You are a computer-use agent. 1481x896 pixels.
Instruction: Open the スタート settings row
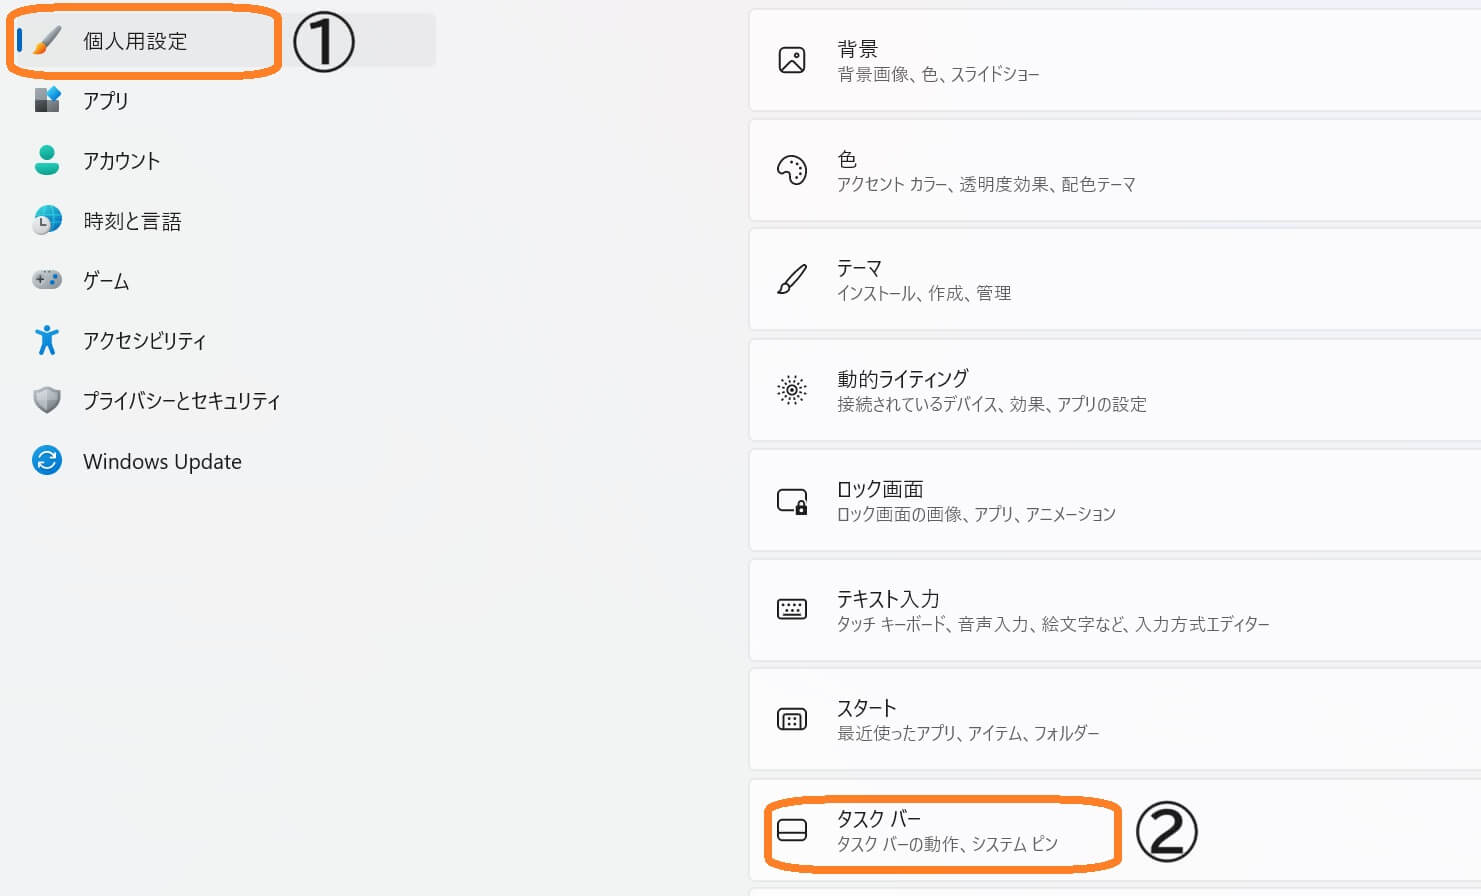(1115, 720)
